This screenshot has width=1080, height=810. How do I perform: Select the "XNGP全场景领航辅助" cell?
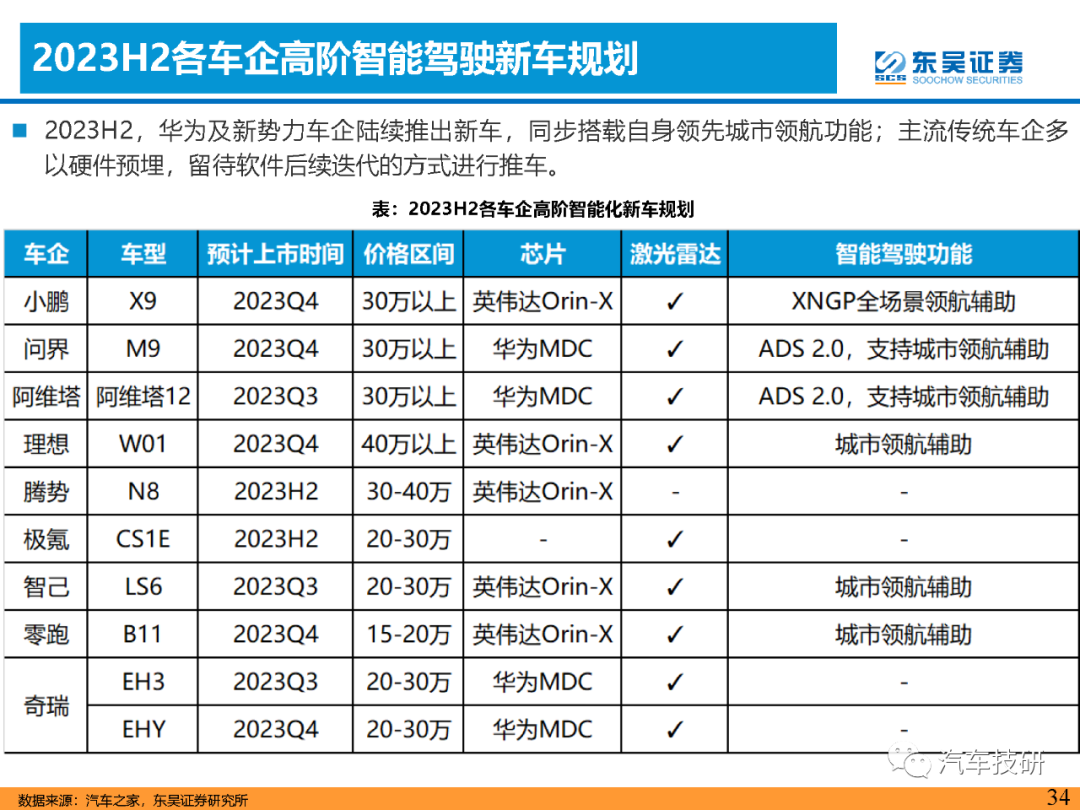point(904,302)
